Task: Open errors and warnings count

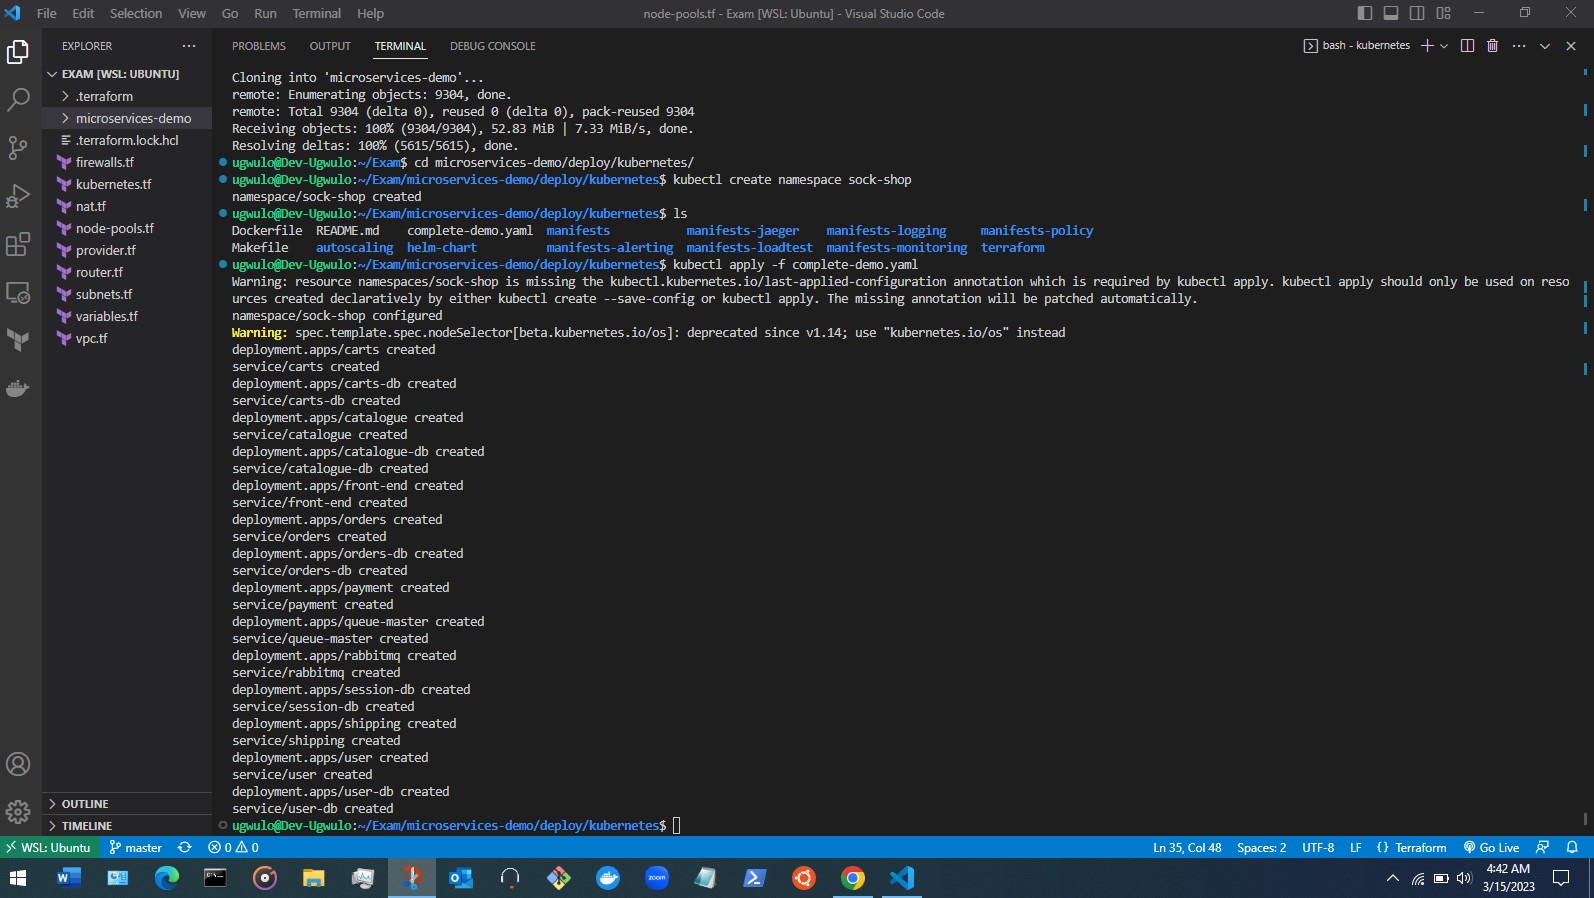Action: (x=233, y=847)
